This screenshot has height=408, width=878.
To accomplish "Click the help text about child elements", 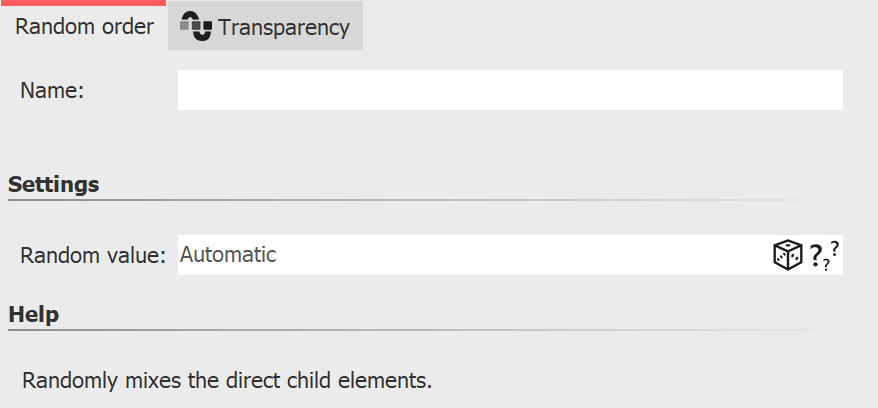I will 227,381.
